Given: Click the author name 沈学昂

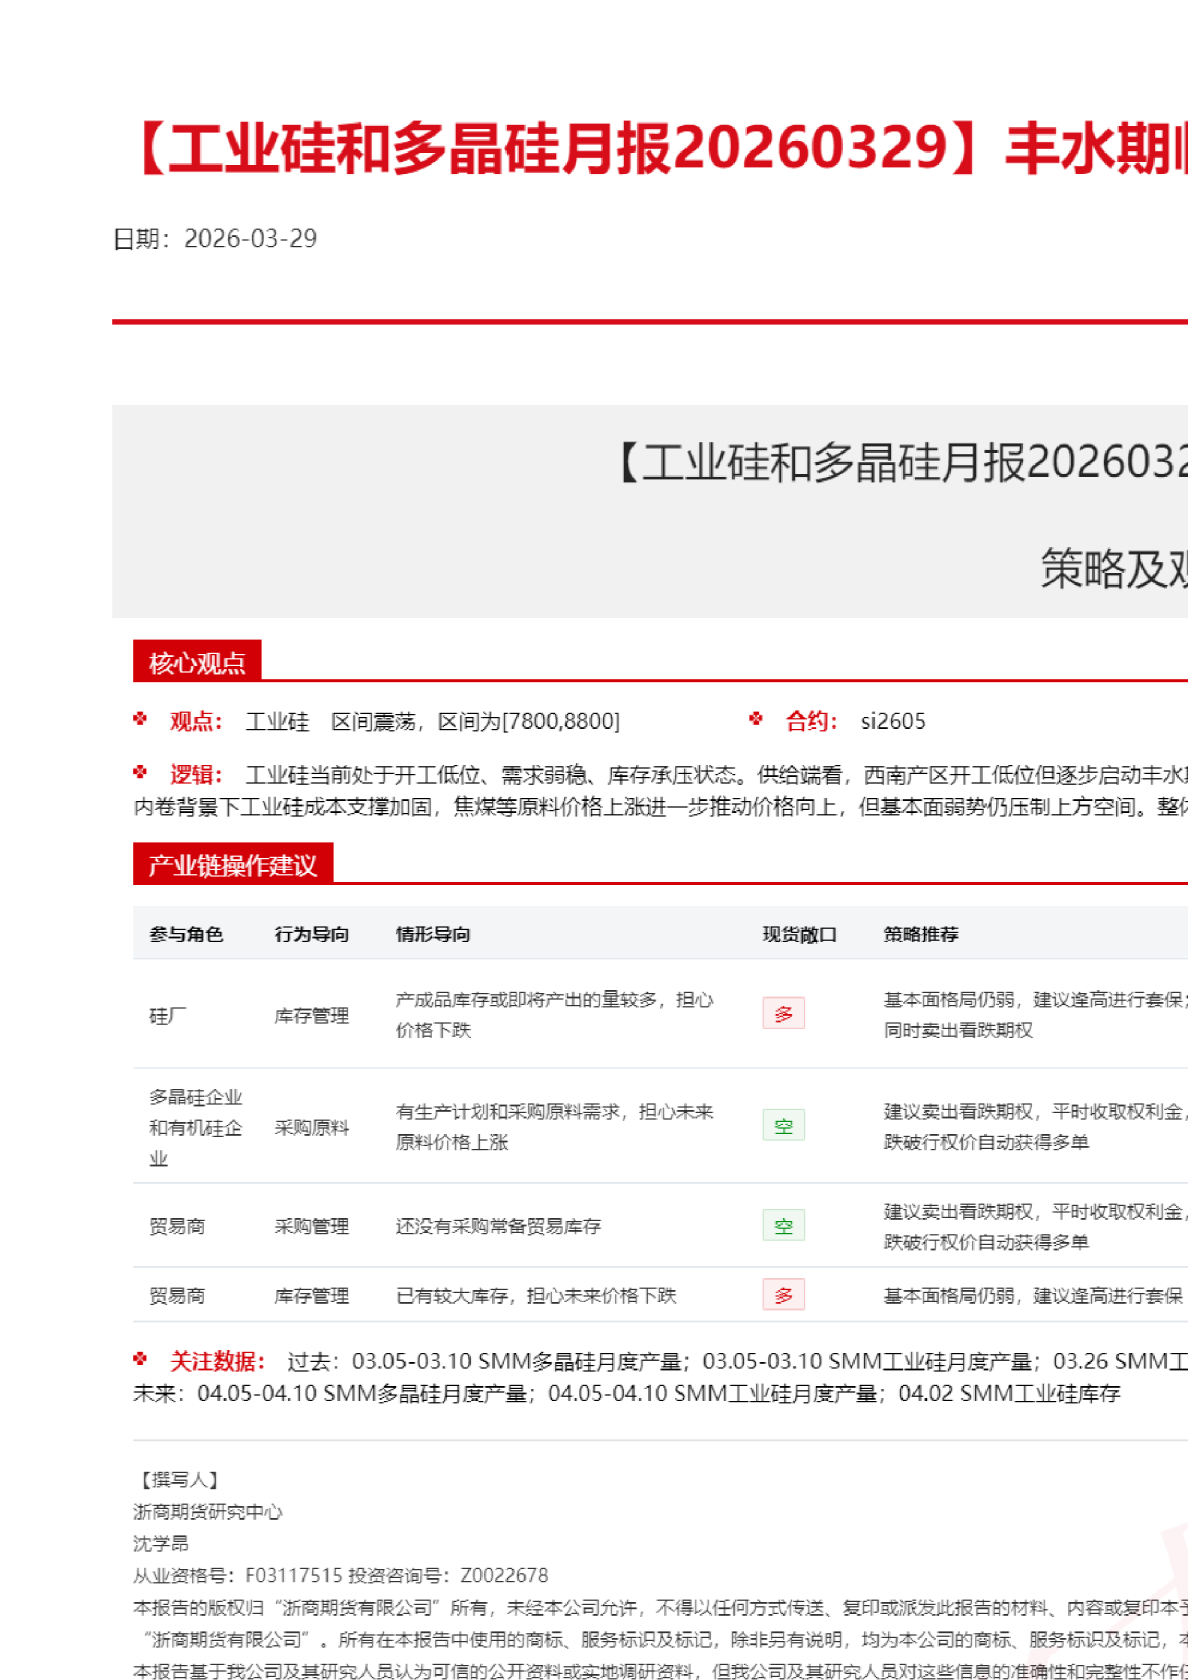Looking at the screenshot, I should [161, 1544].
